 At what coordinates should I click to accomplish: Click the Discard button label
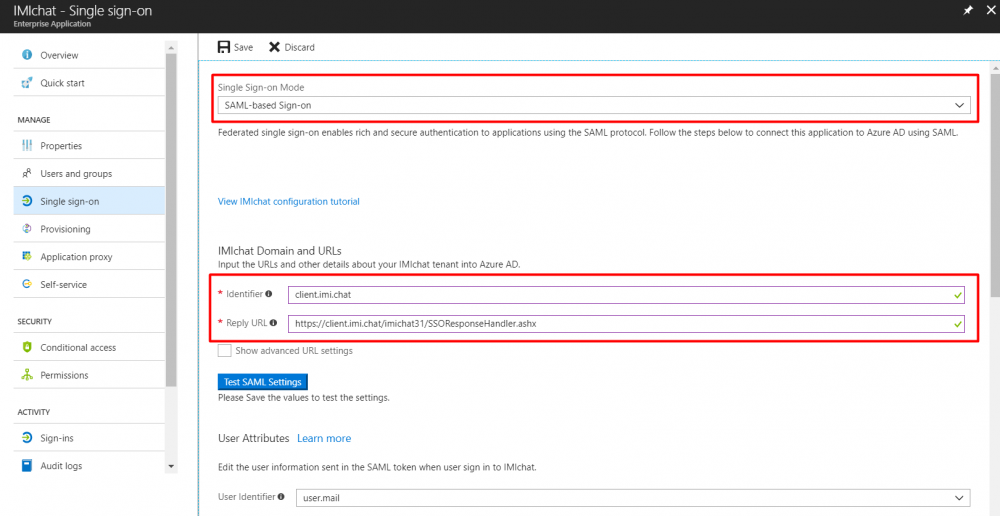click(300, 48)
